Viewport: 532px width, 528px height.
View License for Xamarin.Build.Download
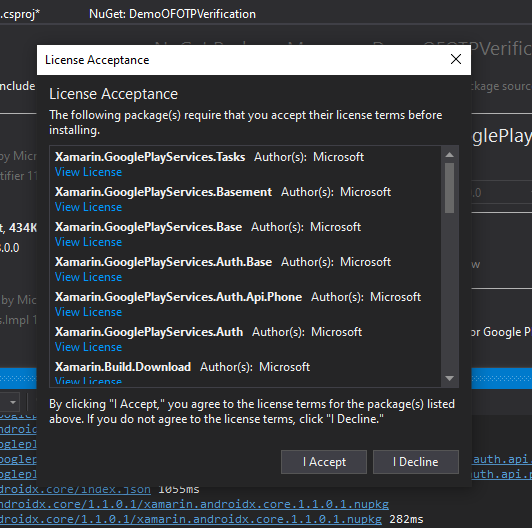(x=88, y=381)
